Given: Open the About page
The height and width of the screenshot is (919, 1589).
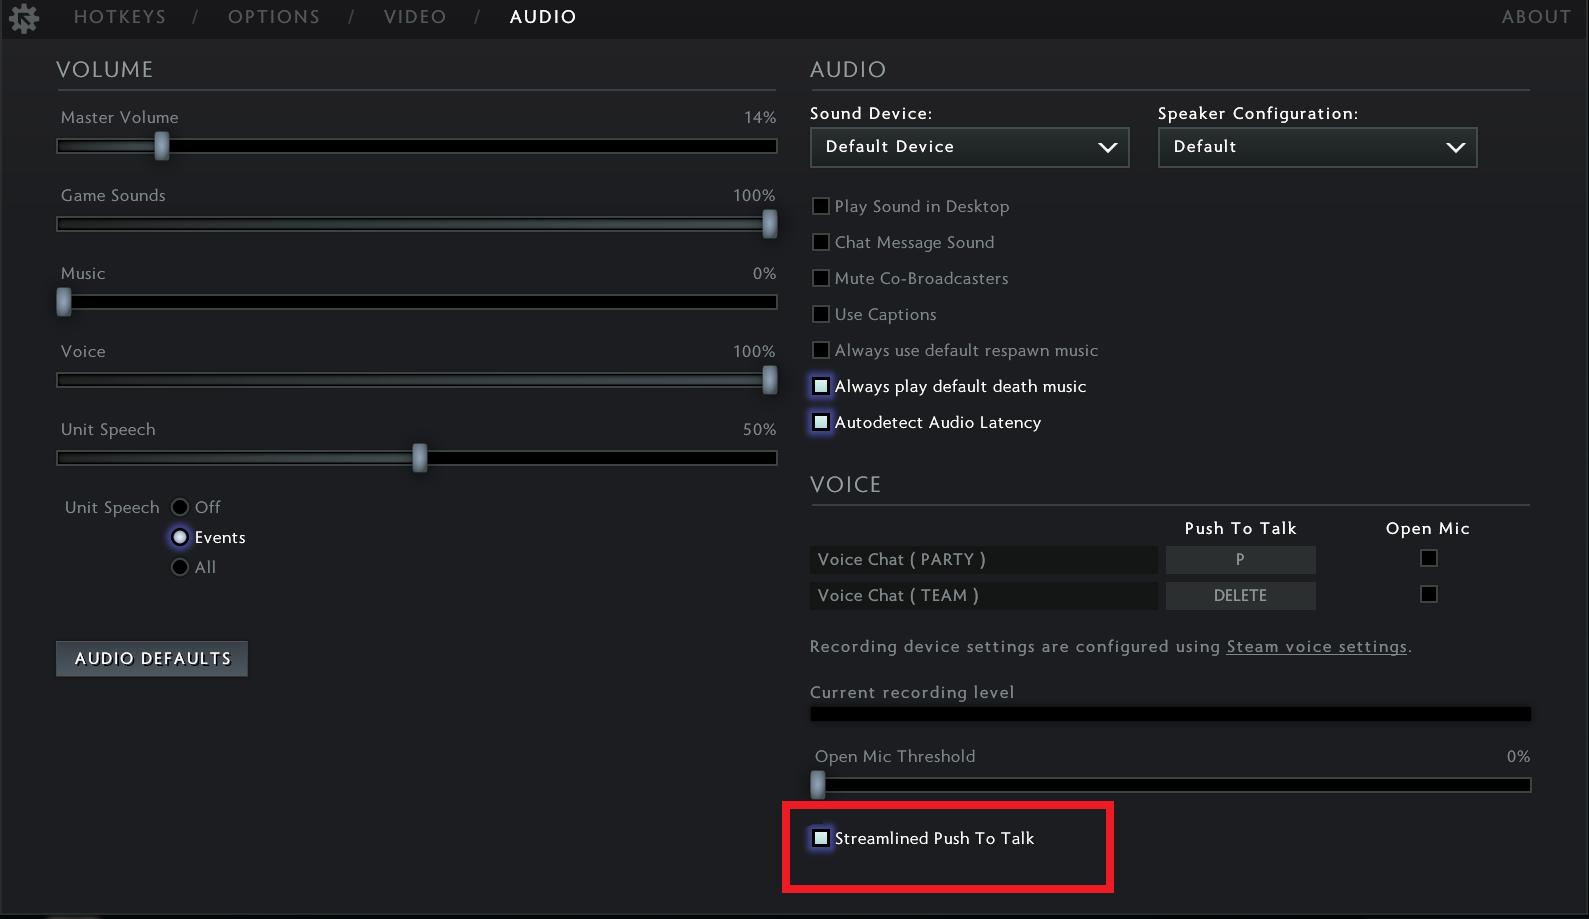Looking at the screenshot, I should [1535, 17].
